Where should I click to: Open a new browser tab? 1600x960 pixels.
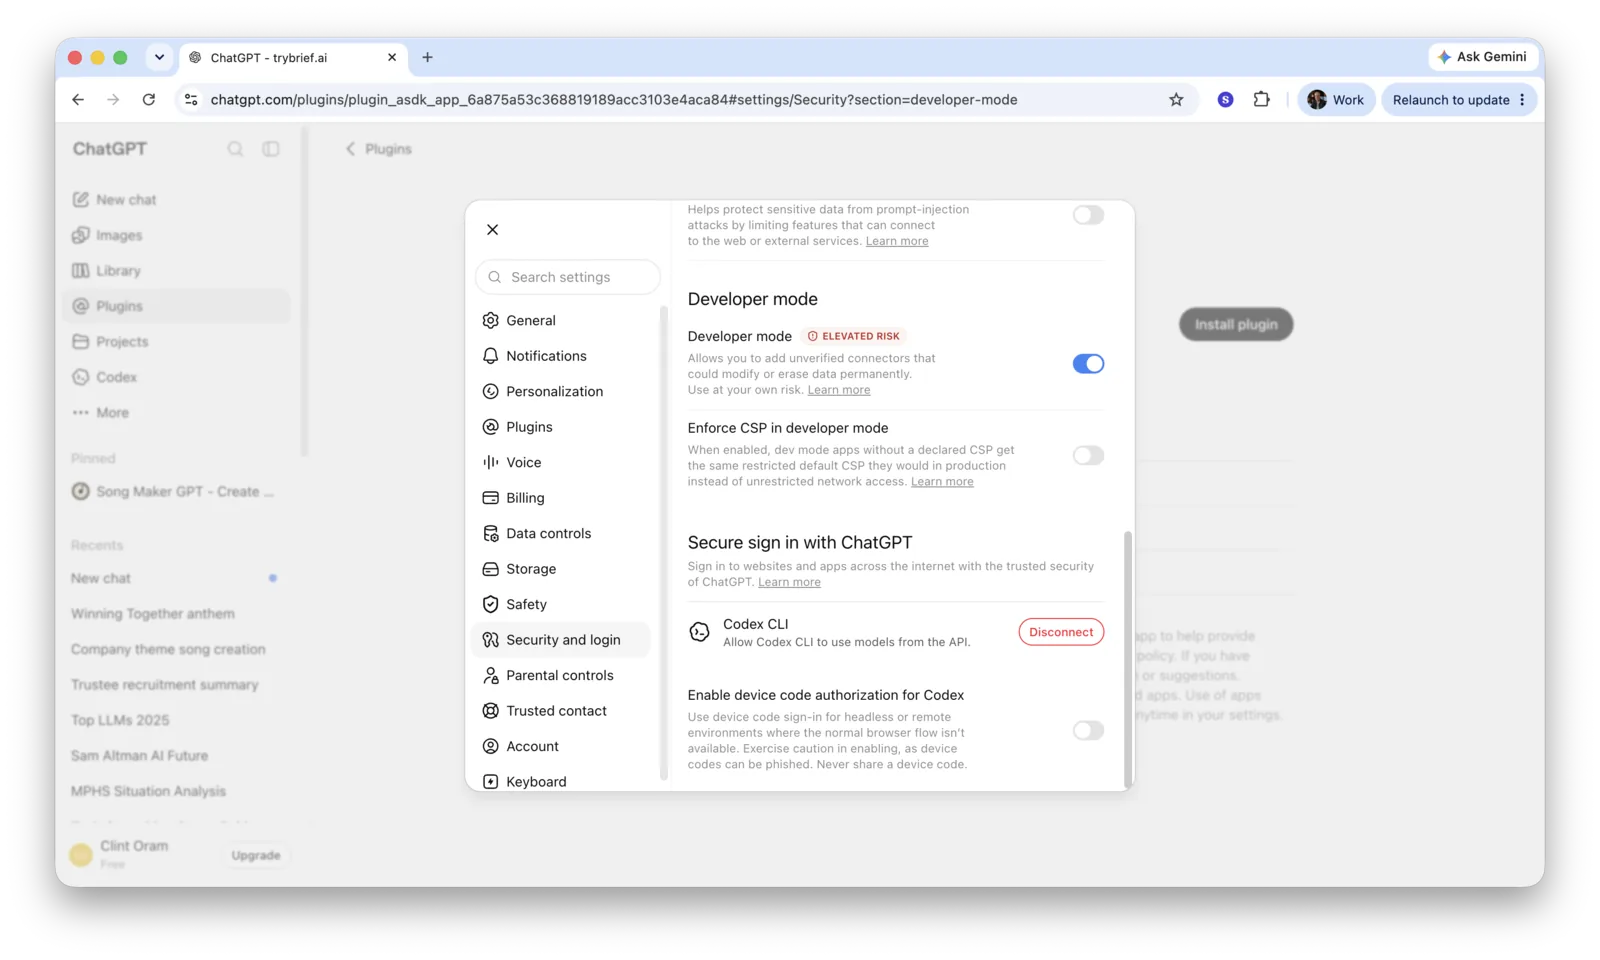427,58
